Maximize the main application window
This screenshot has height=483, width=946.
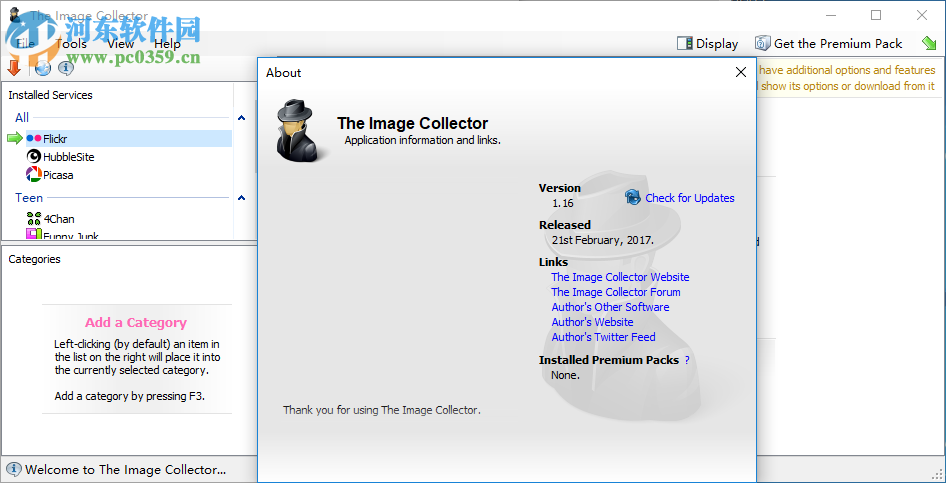[876, 15]
